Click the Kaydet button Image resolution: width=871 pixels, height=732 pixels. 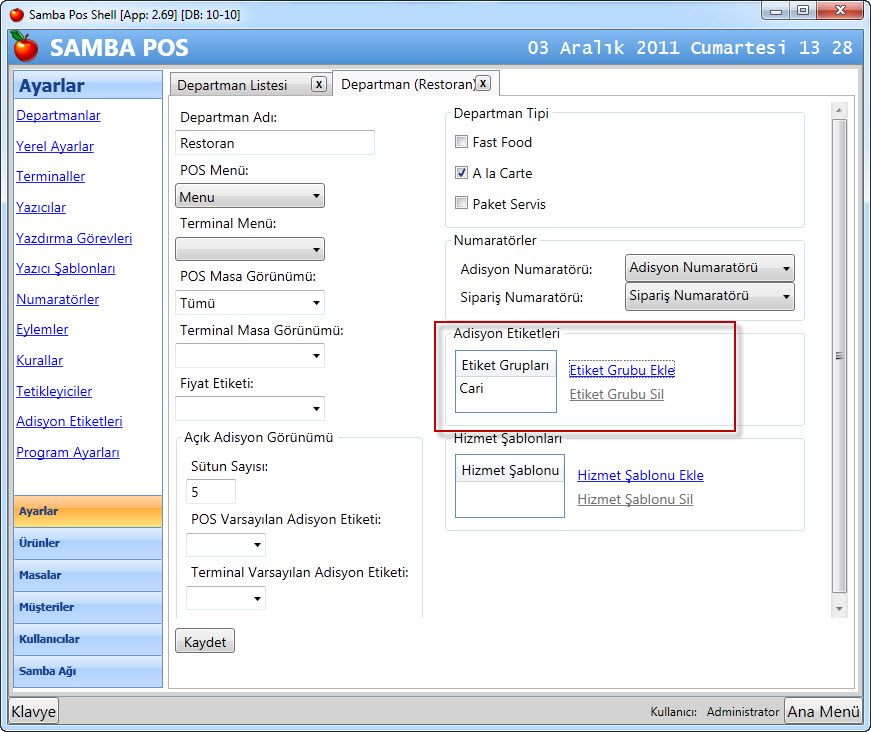pyautogui.click(x=205, y=641)
